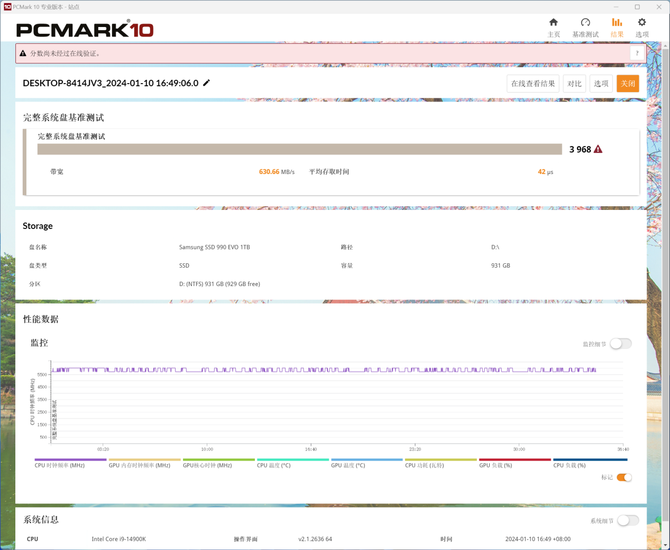Toggle the 标记 markers switch
The height and width of the screenshot is (550, 670).
624,477
